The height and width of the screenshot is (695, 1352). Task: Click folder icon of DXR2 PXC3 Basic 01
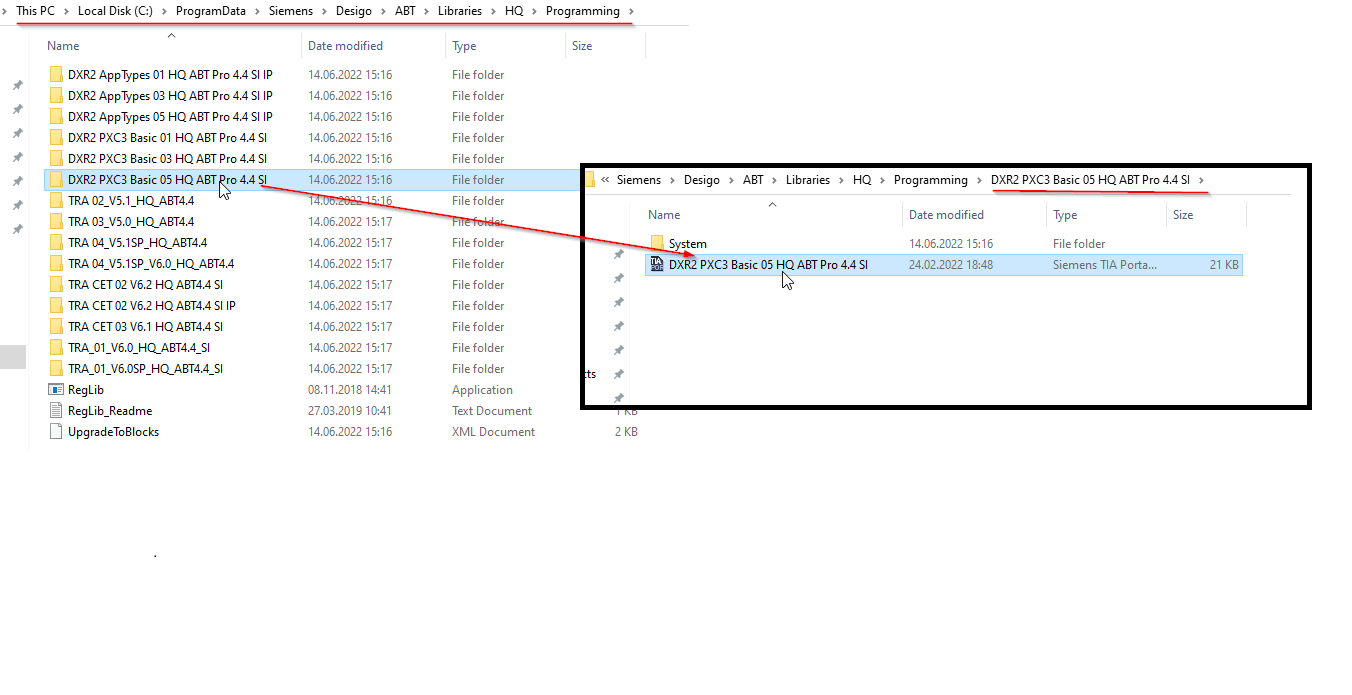[56, 138]
